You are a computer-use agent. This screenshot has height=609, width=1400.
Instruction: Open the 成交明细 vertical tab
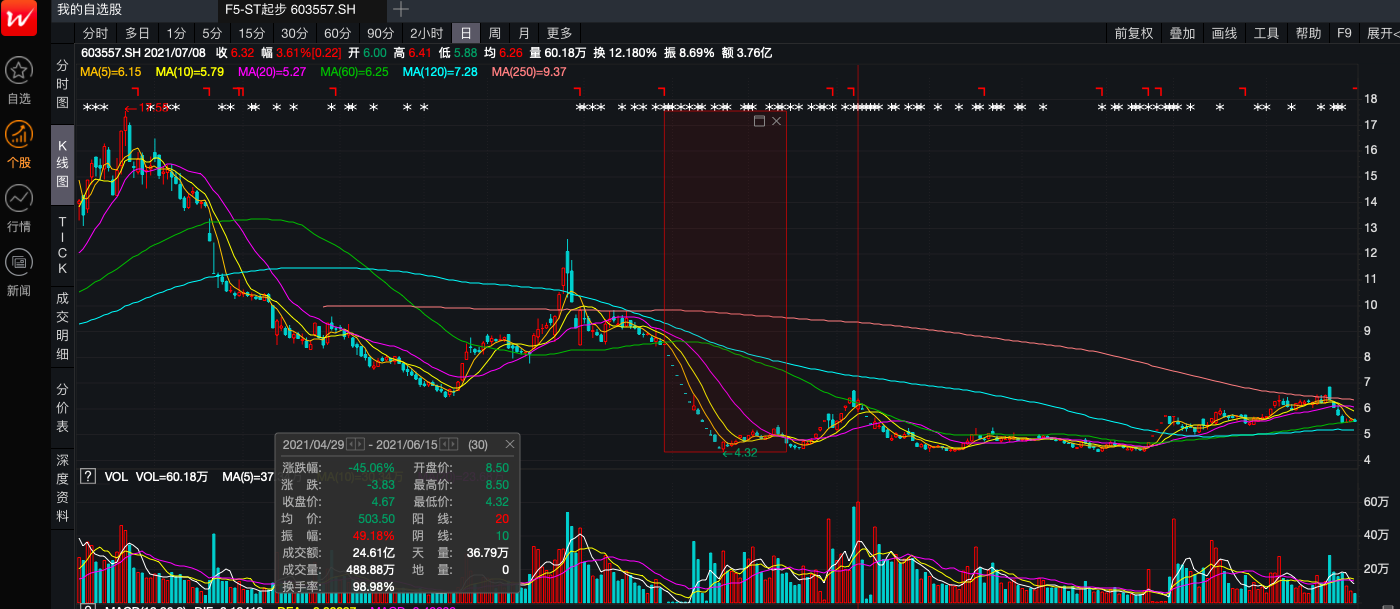tap(62, 325)
